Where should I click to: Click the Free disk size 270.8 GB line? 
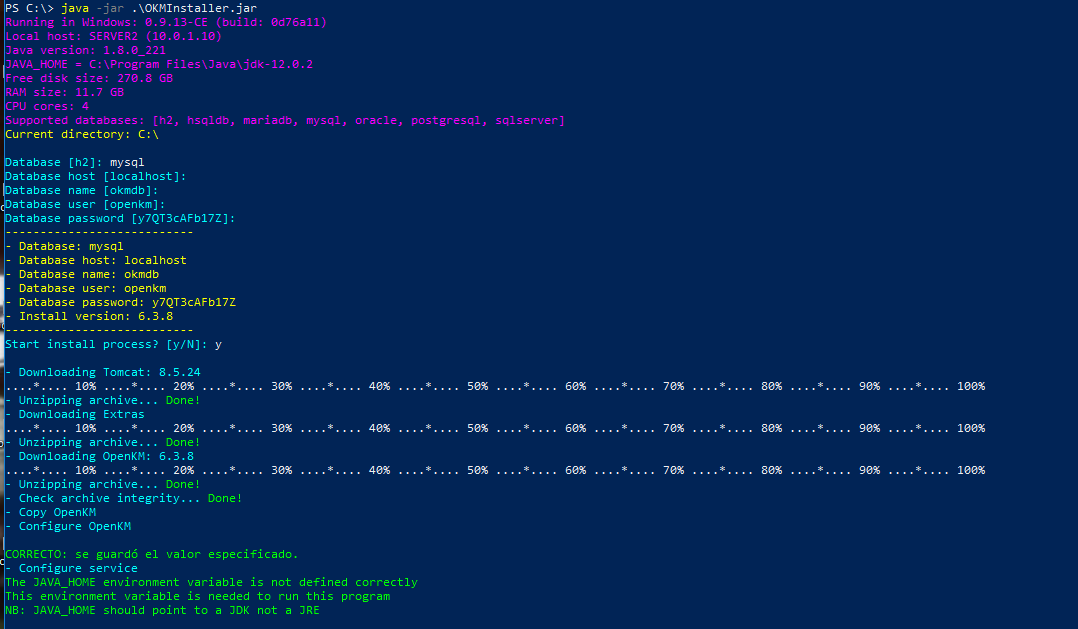88,78
